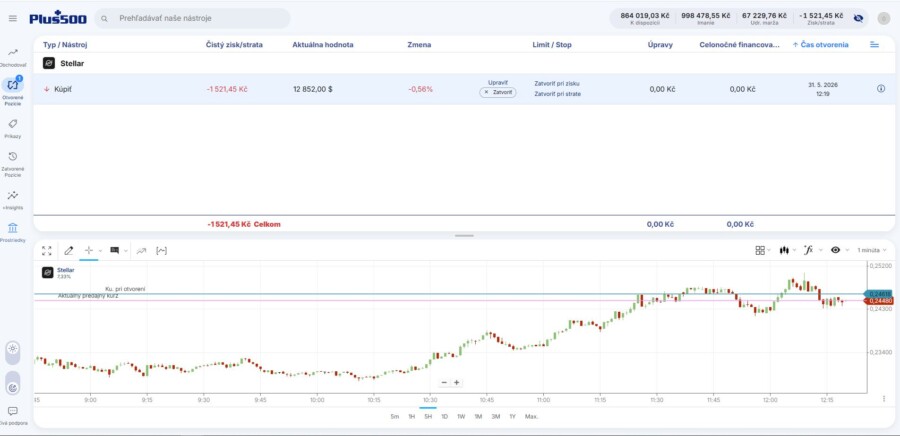Open the +Insights section

13,200
